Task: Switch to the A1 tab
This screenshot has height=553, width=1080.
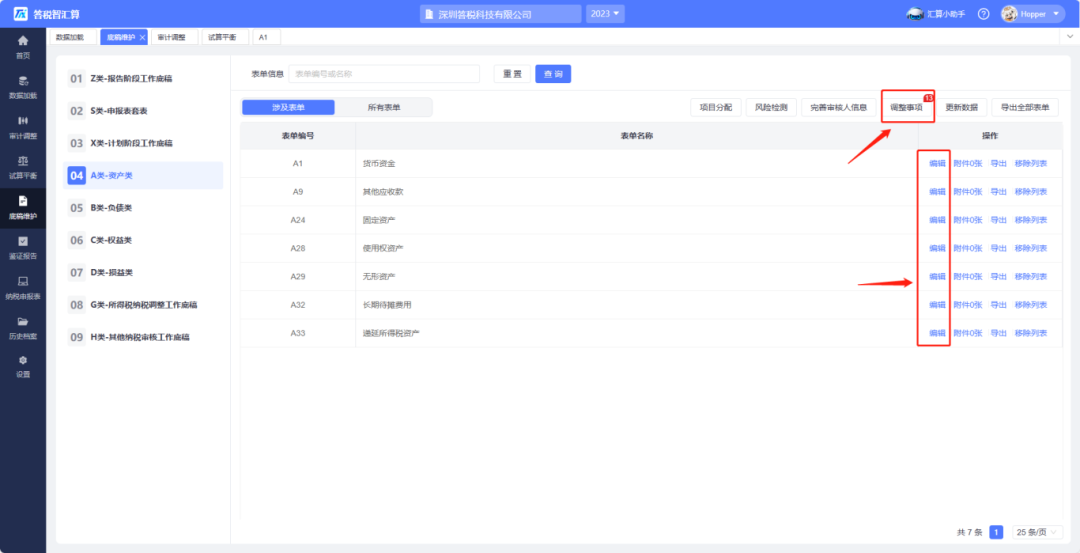Action: [266, 37]
